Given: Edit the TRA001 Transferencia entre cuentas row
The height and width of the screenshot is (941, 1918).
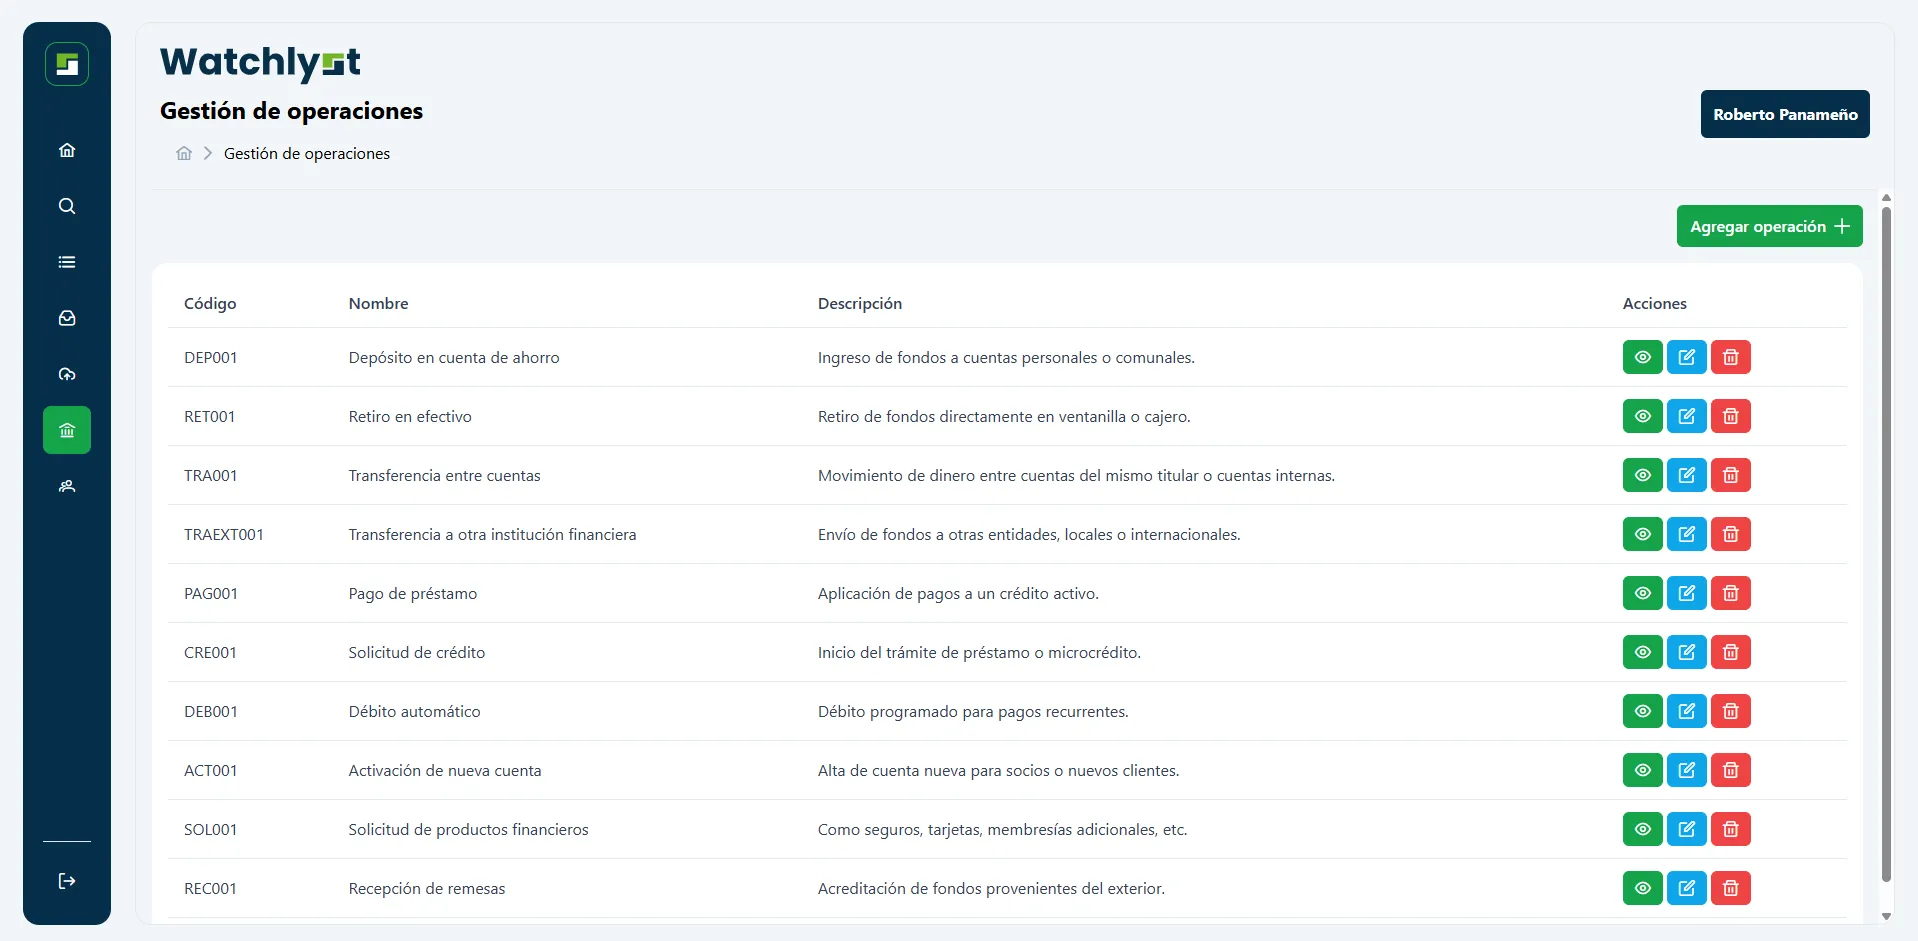Looking at the screenshot, I should (1686, 475).
